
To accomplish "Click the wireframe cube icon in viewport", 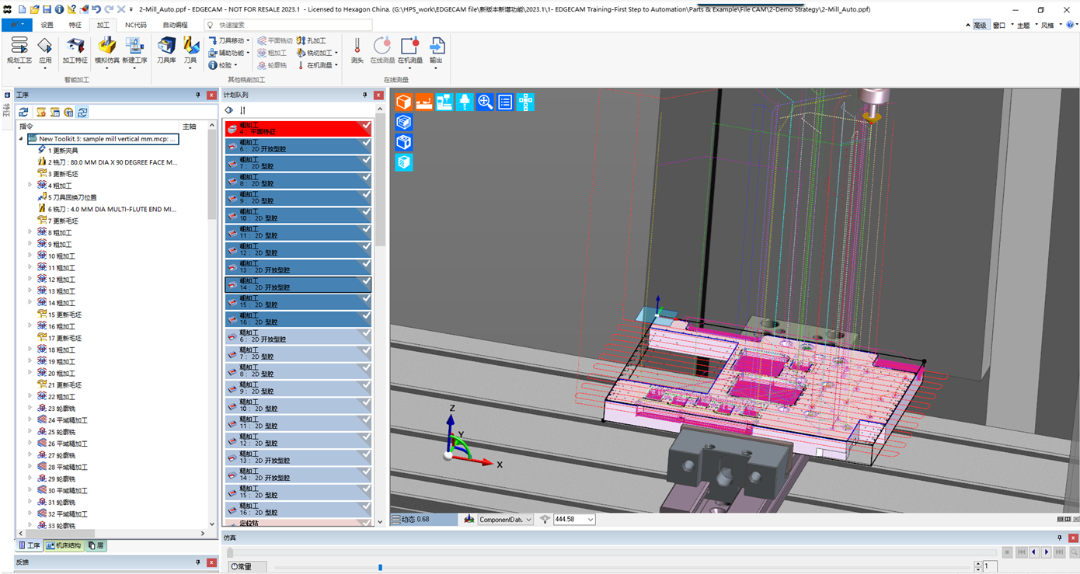I will [x=404, y=143].
